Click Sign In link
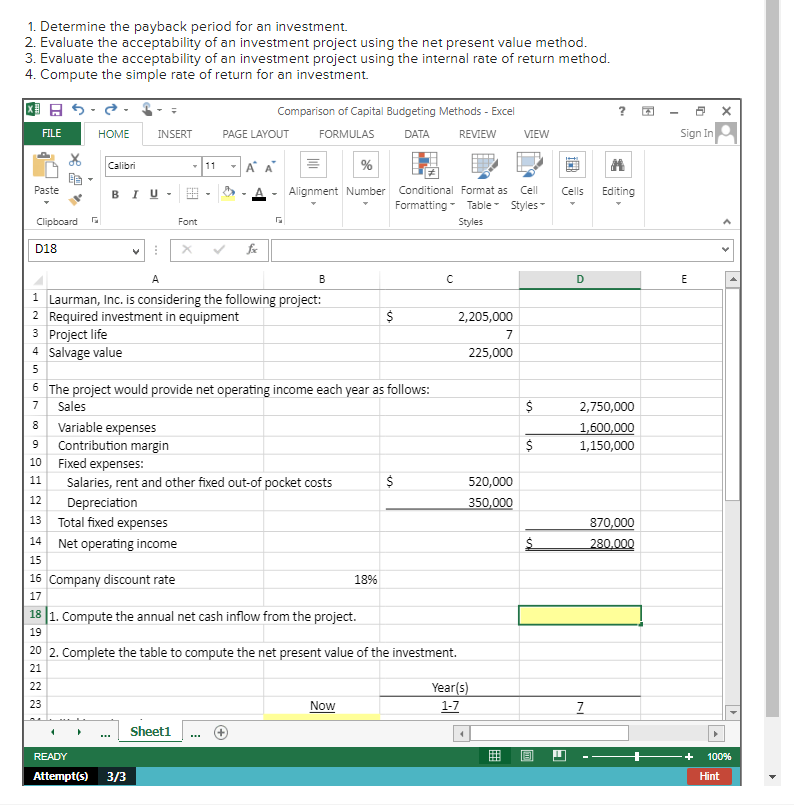Screen dimensions: 794x806 point(696,133)
